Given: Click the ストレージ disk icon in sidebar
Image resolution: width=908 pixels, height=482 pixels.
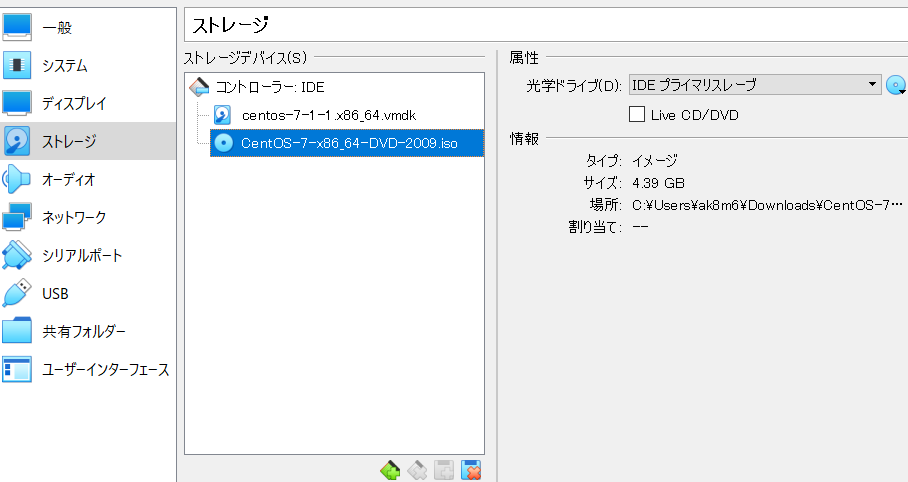Looking at the screenshot, I should point(17,141).
